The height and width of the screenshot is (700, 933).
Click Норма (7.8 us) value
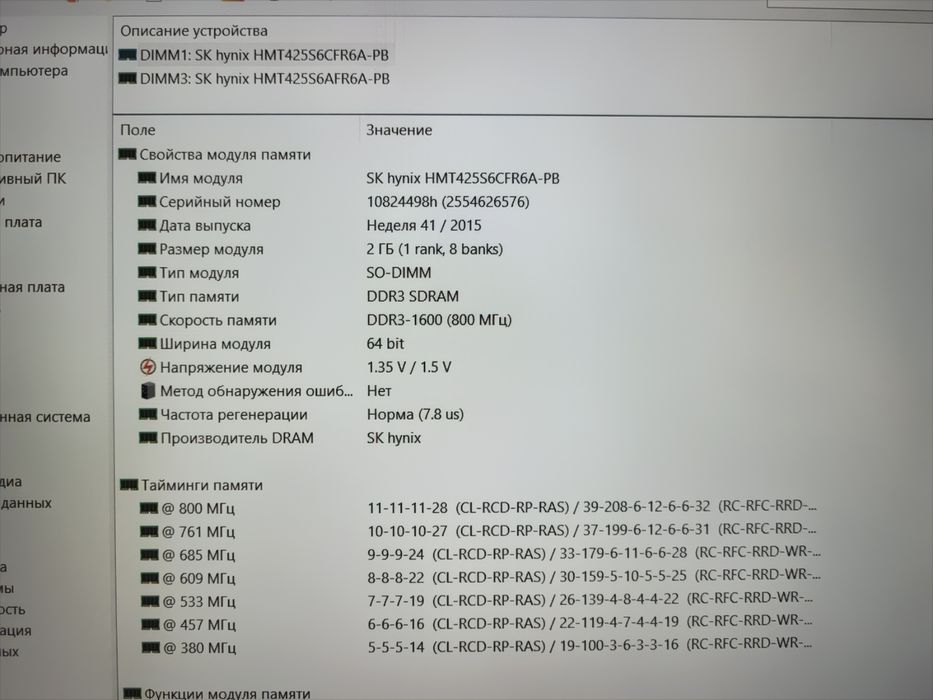[415, 414]
